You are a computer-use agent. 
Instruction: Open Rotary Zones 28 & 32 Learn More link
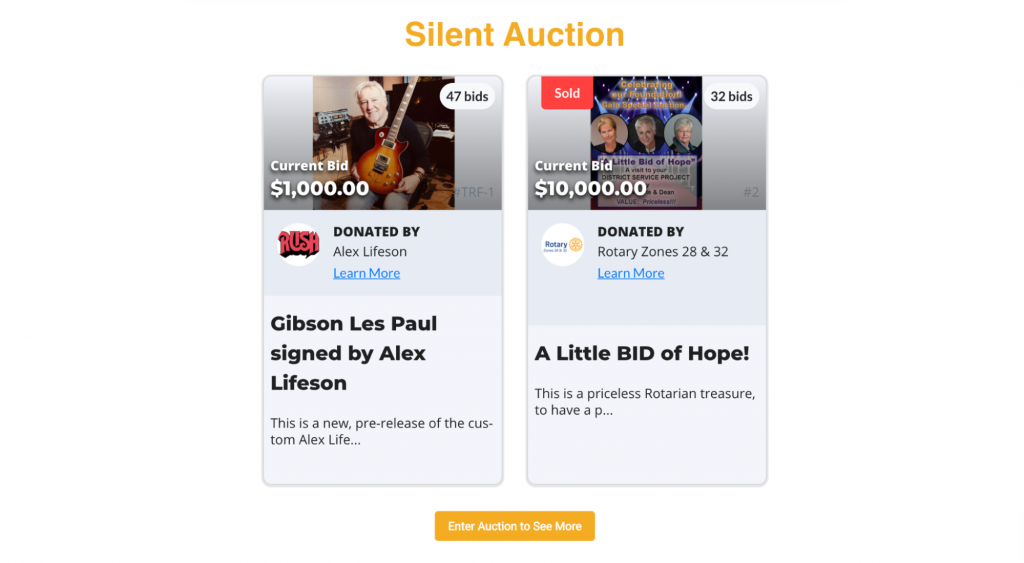[631, 273]
